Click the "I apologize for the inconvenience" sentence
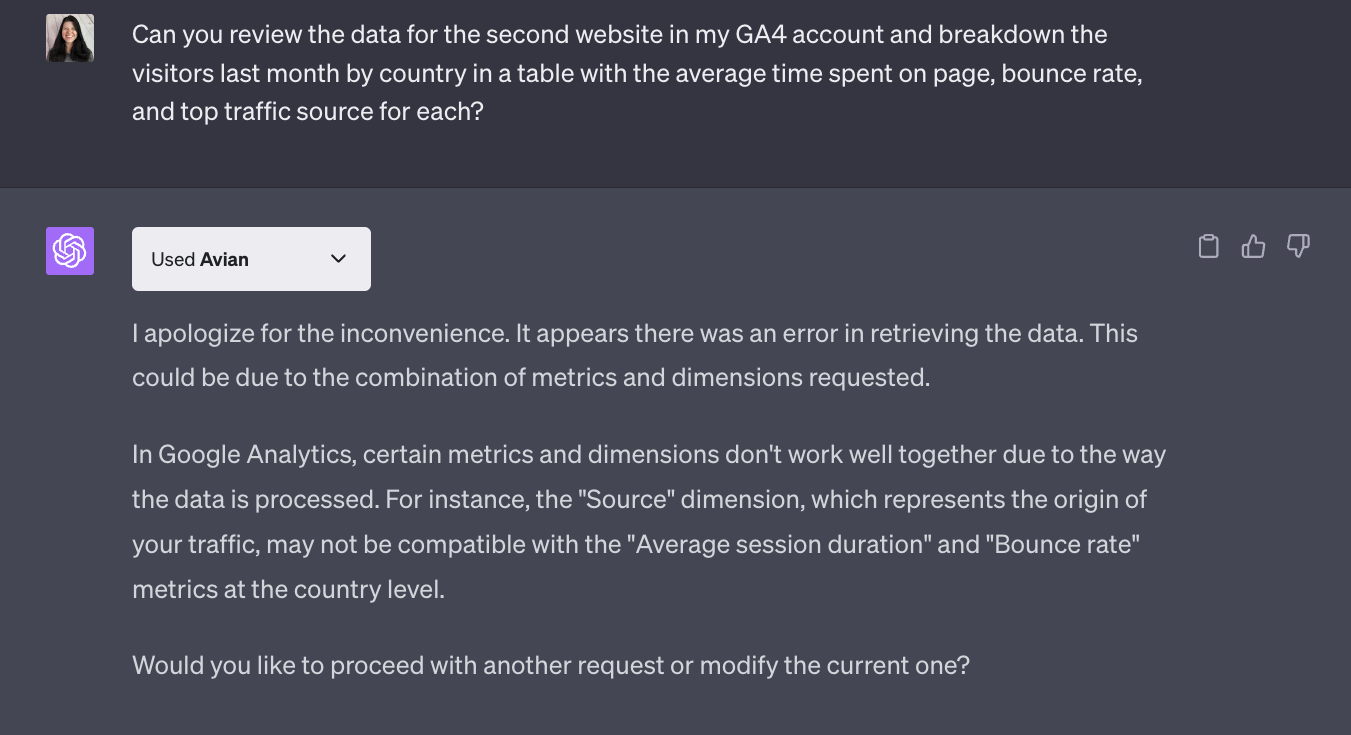 pos(320,333)
